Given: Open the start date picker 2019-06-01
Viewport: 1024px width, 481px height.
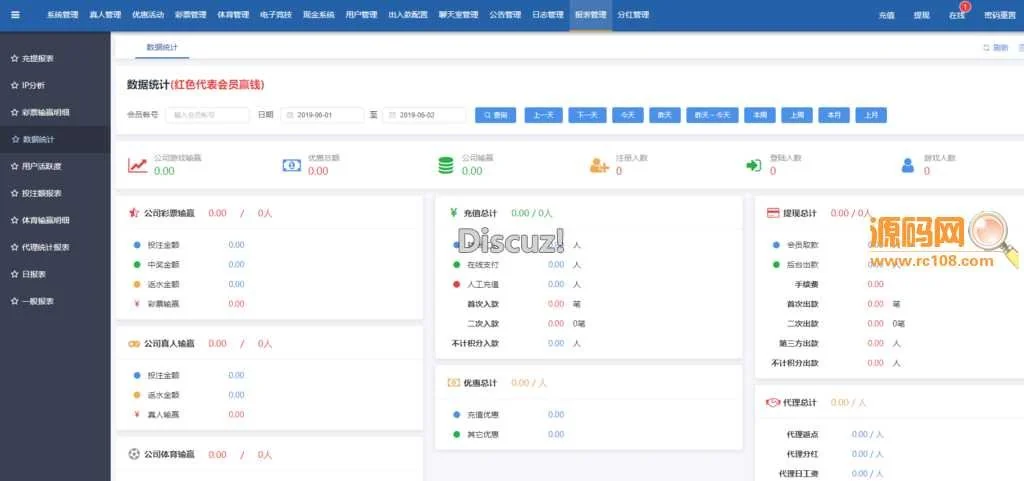Looking at the screenshot, I should [322, 115].
